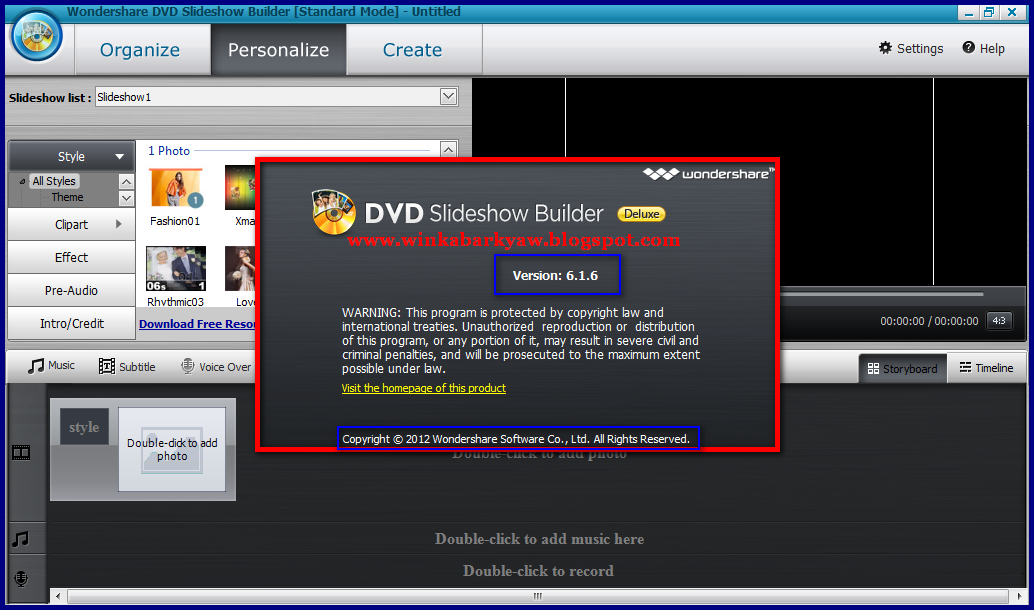1034x610 pixels.
Task: Click the Timeline lines icon
Action: (x=965, y=367)
